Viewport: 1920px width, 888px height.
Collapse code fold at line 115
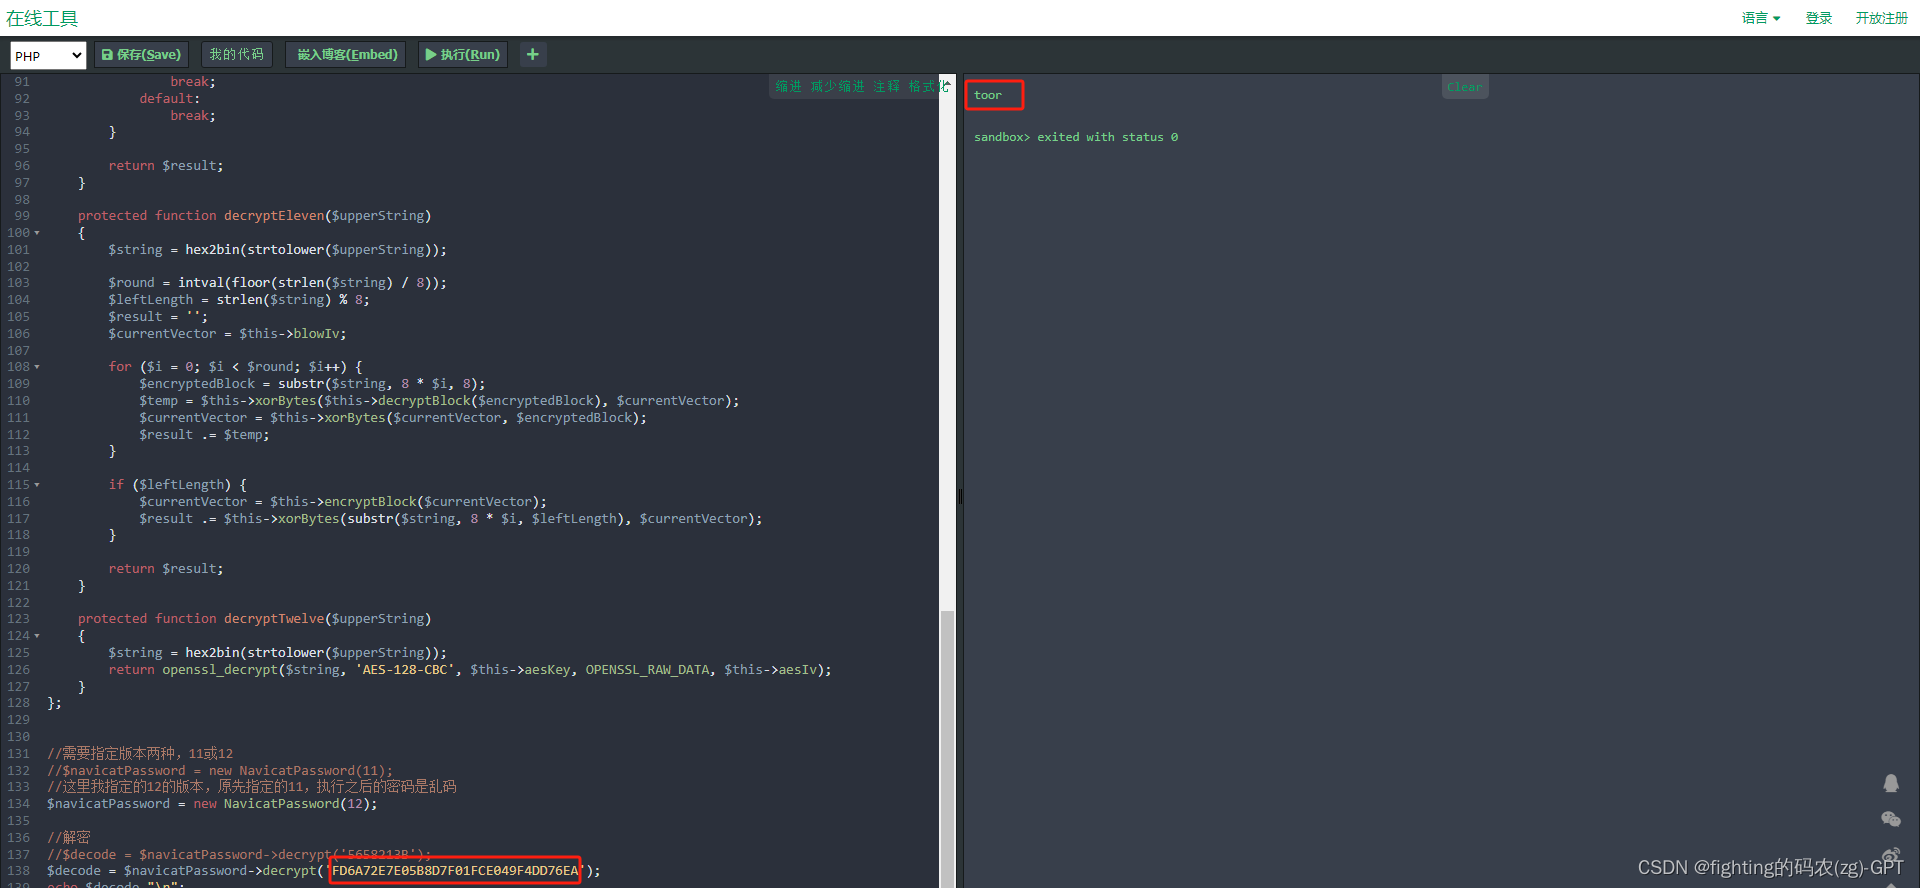pos(37,485)
